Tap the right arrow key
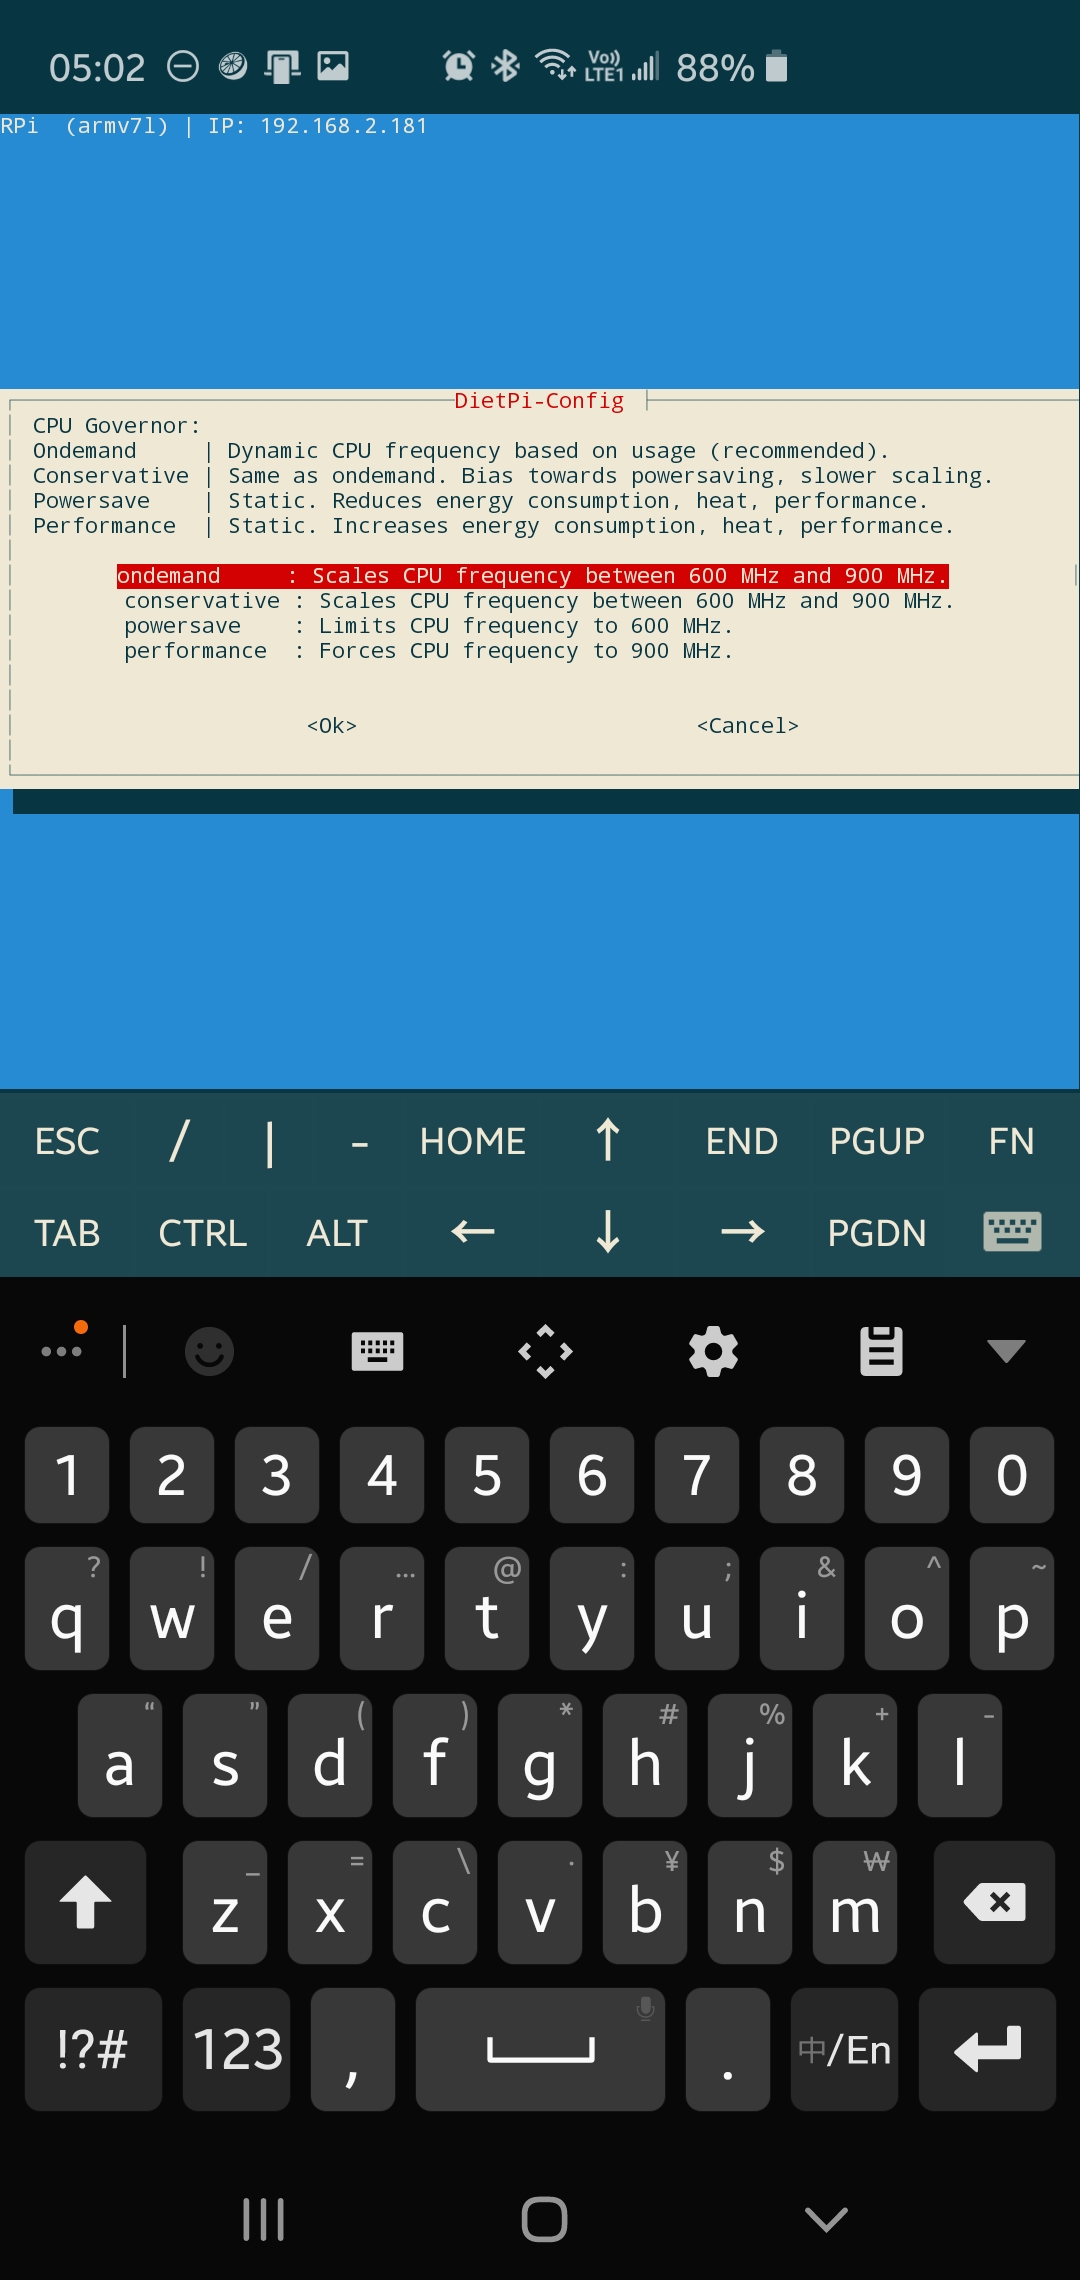 742,1233
